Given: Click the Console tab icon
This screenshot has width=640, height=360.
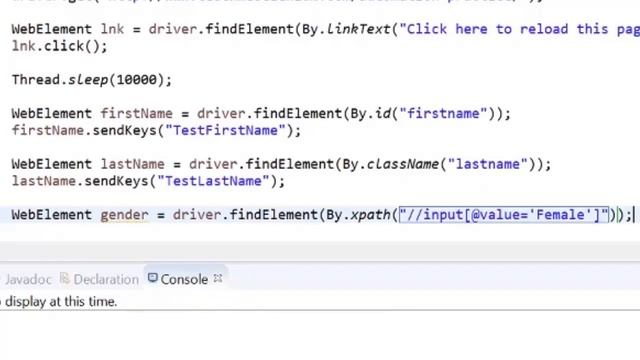Looking at the screenshot, I should tap(153, 278).
